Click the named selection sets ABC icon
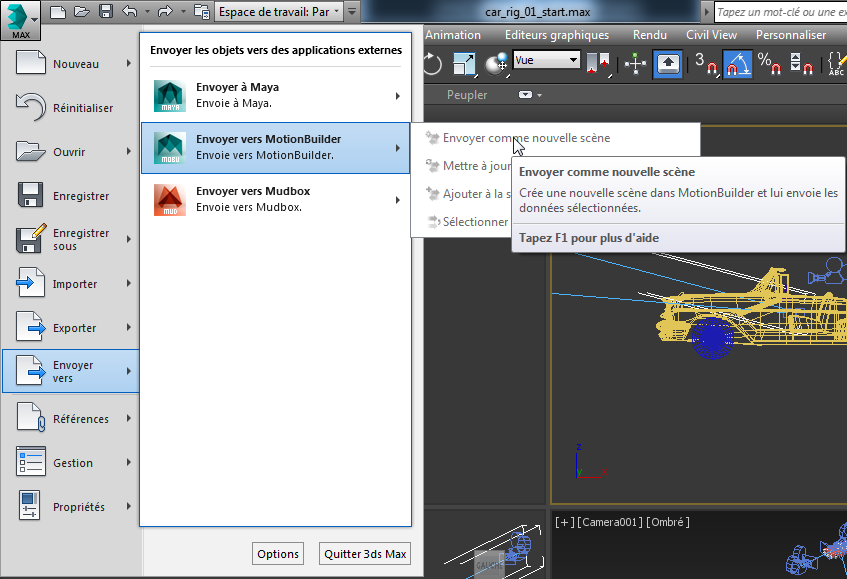 point(836,64)
